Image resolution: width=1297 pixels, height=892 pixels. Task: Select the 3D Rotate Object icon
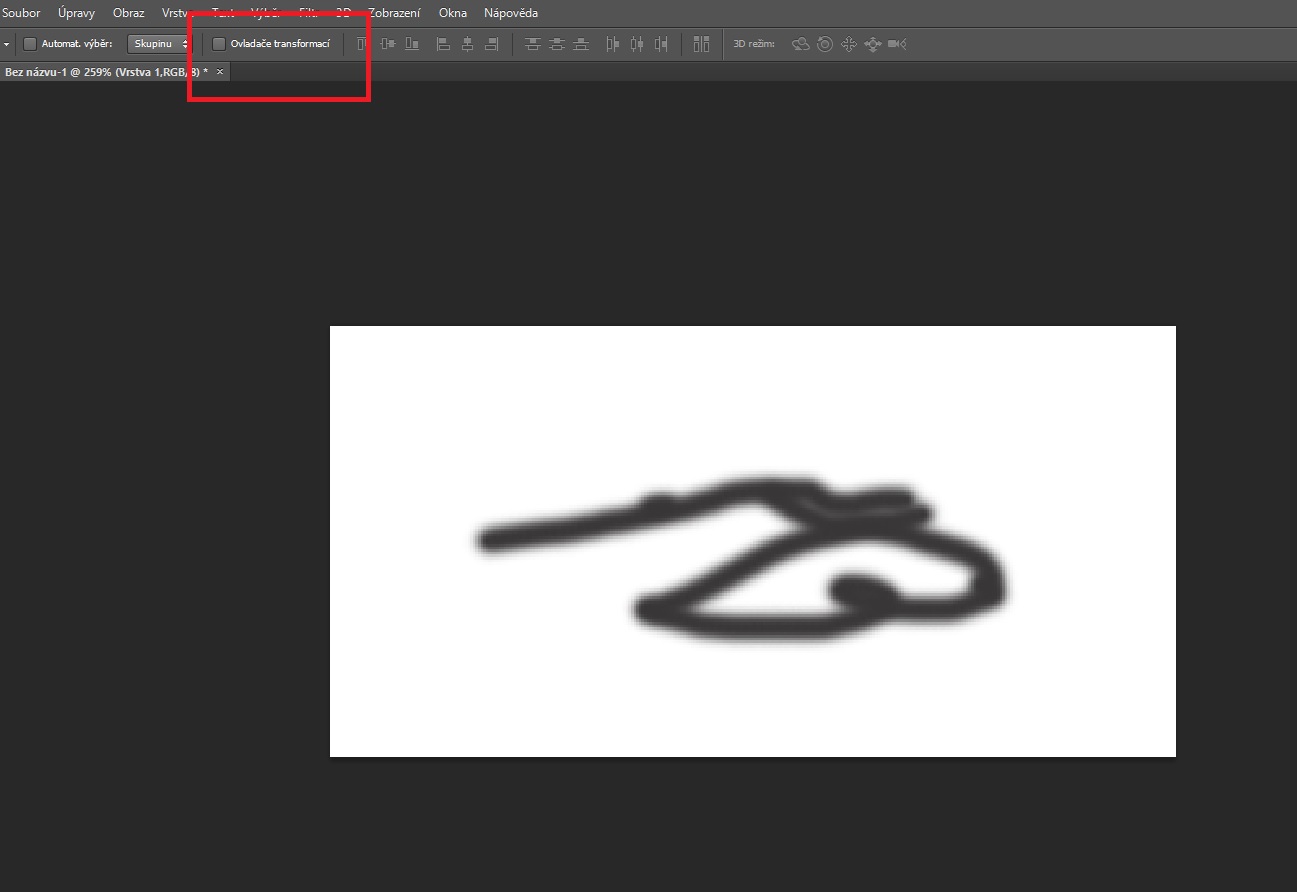[801, 44]
